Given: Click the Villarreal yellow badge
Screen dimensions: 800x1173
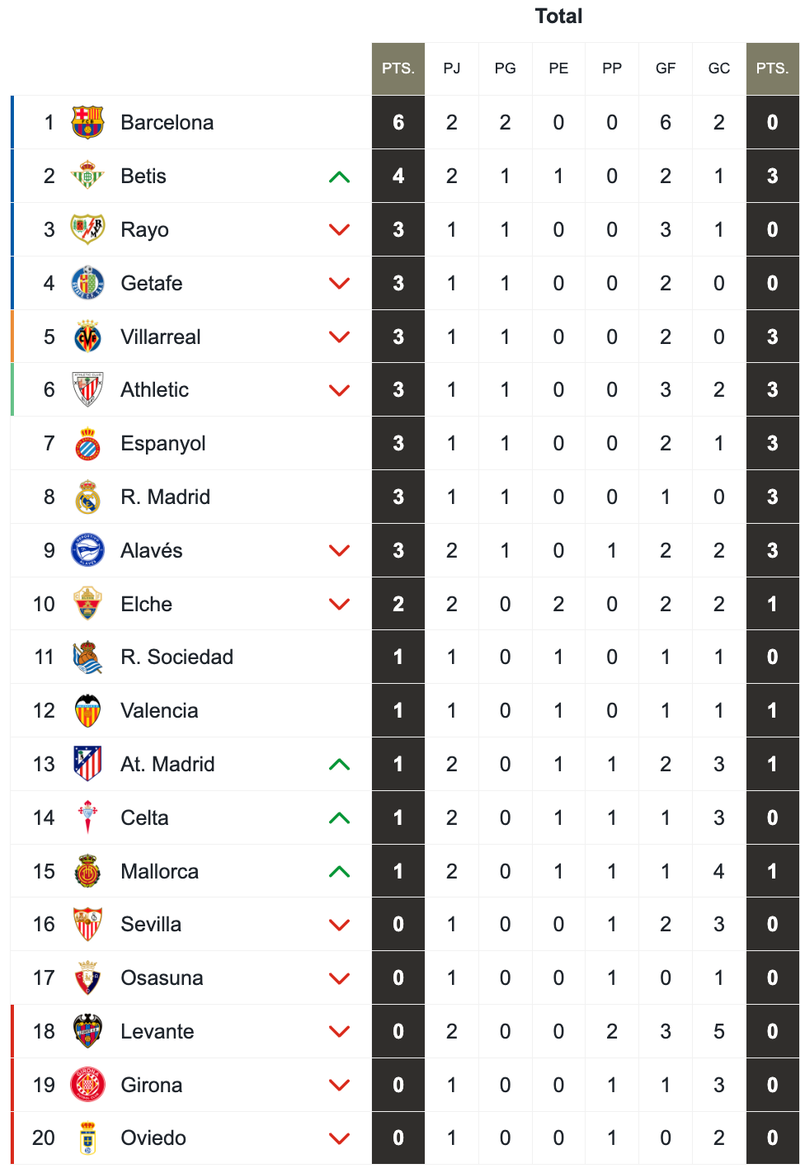Looking at the screenshot, I should click(88, 337).
